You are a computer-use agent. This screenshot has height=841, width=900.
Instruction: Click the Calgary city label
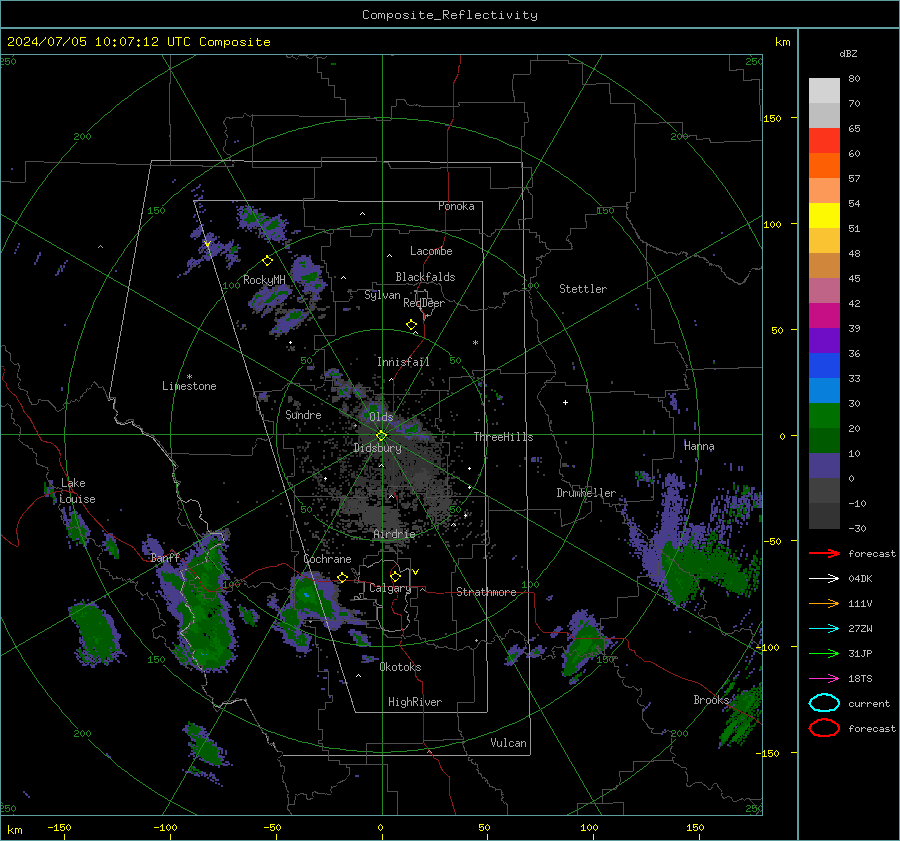(x=390, y=588)
